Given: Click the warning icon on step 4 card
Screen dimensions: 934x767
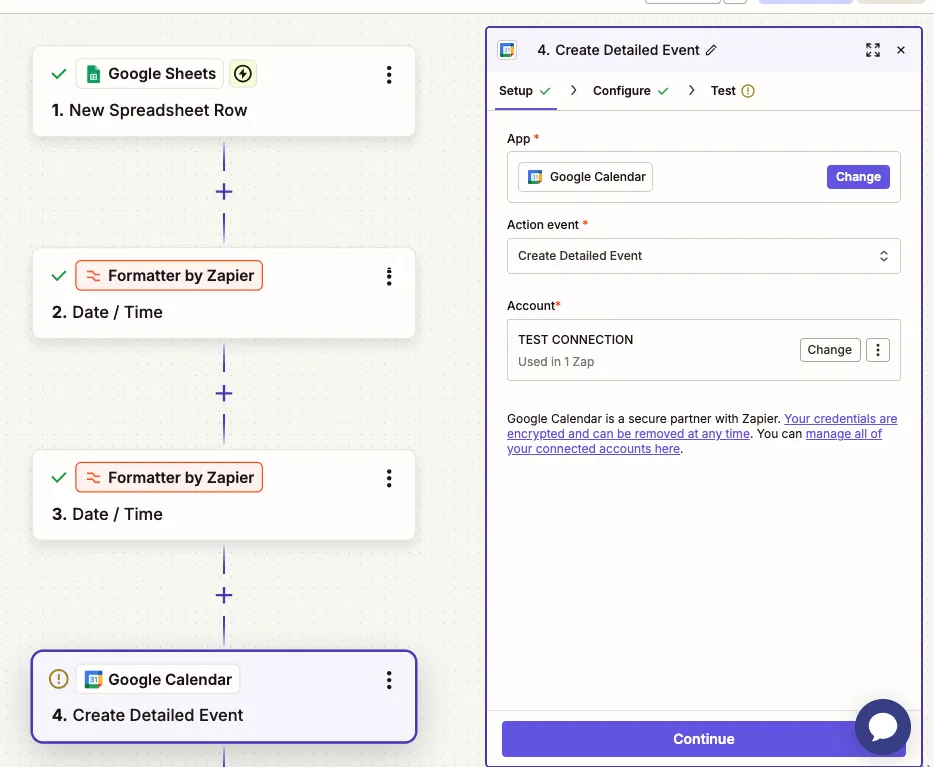Looking at the screenshot, I should [x=58, y=679].
